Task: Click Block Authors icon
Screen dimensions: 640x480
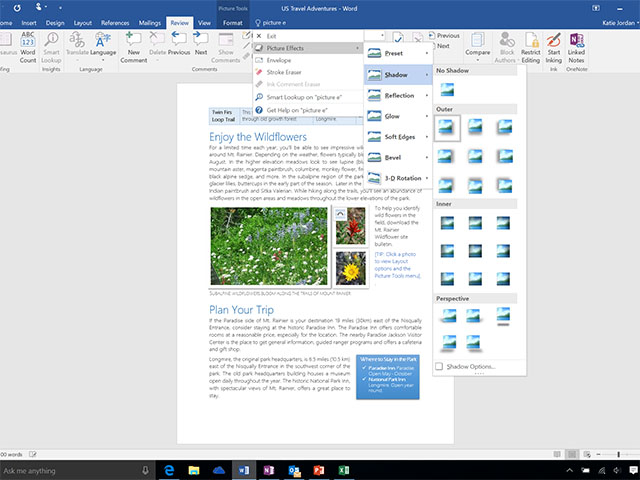Action: click(505, 48)
